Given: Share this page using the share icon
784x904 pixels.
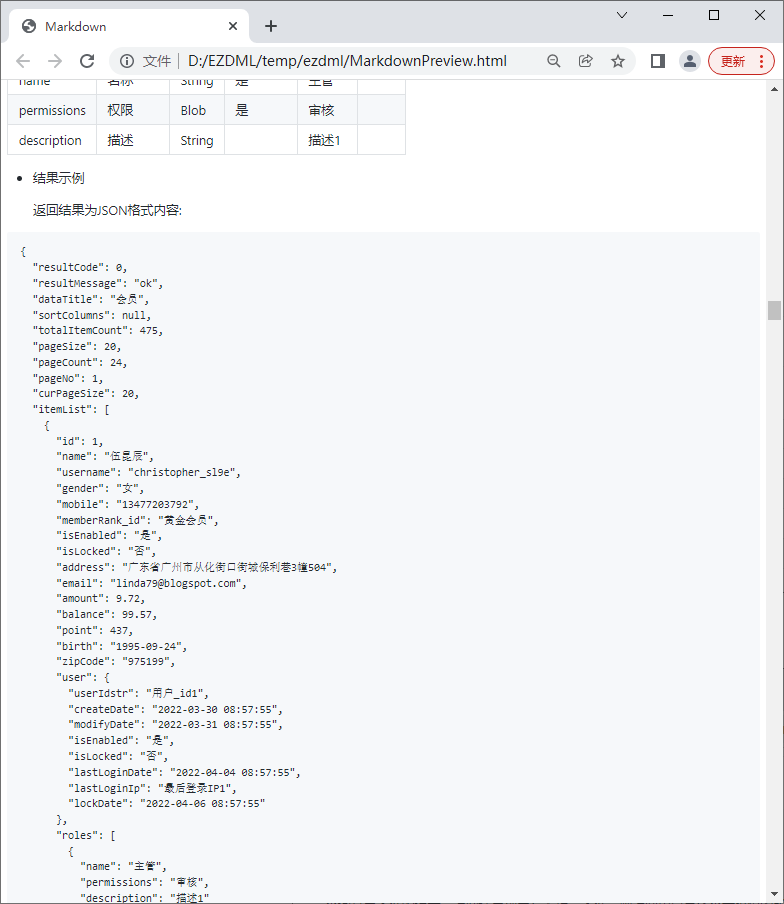Looking at the screenshot, I should pos(586,61).
